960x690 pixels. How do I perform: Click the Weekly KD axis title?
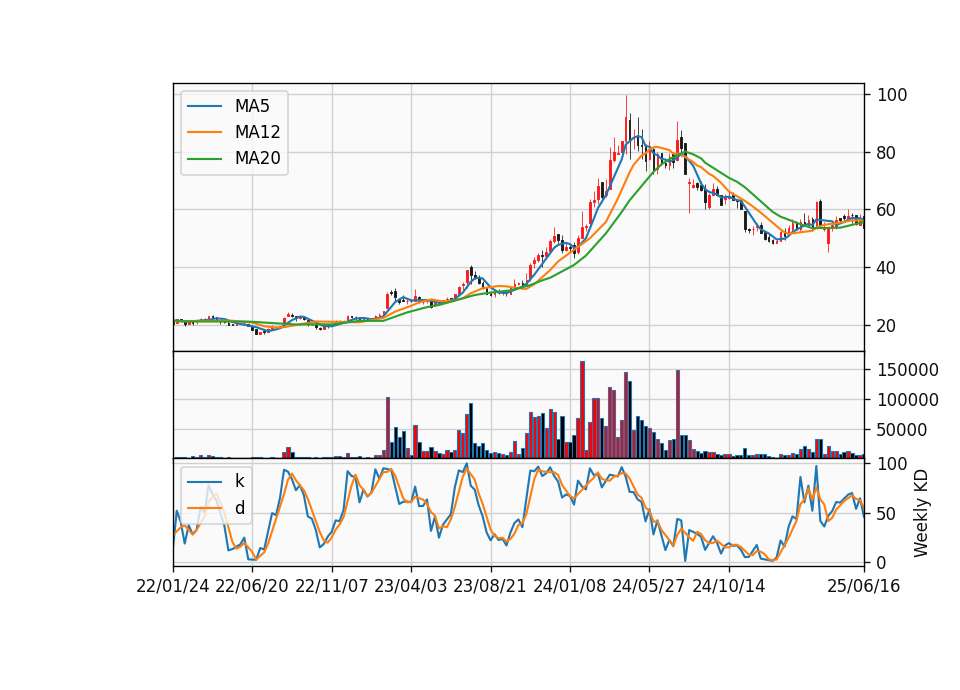(921, 513)
